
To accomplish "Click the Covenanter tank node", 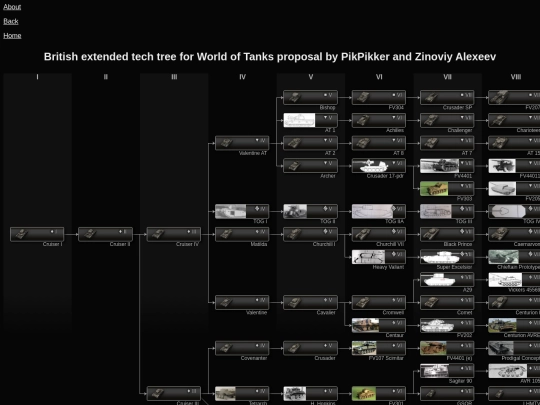I will pyautogui.click(x=242, y=348).
